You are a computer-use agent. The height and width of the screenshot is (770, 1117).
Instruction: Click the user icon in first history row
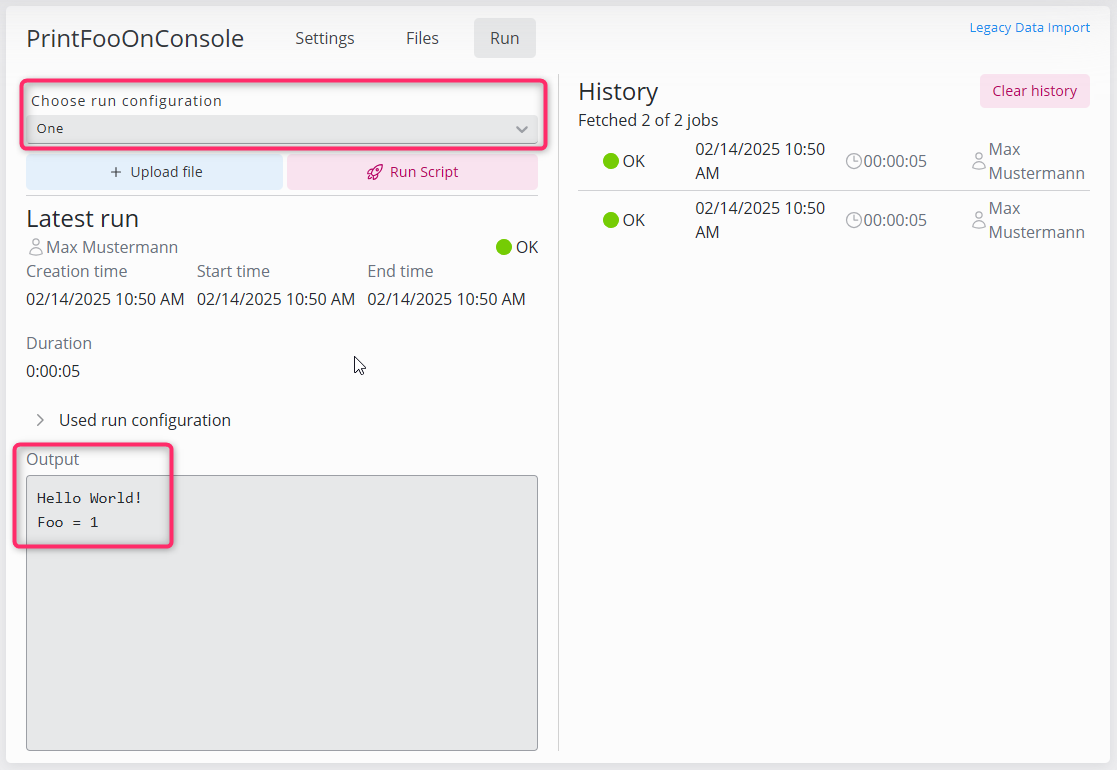point(978,161)
